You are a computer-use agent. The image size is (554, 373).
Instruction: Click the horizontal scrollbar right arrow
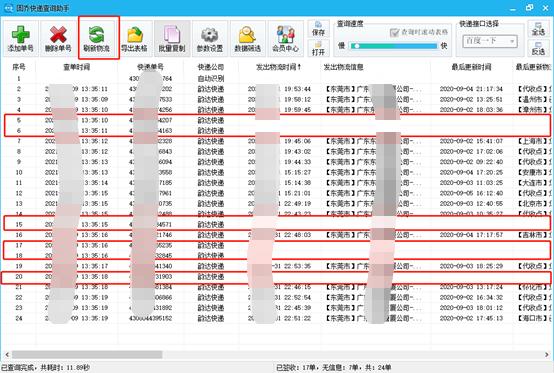[547, 354]
